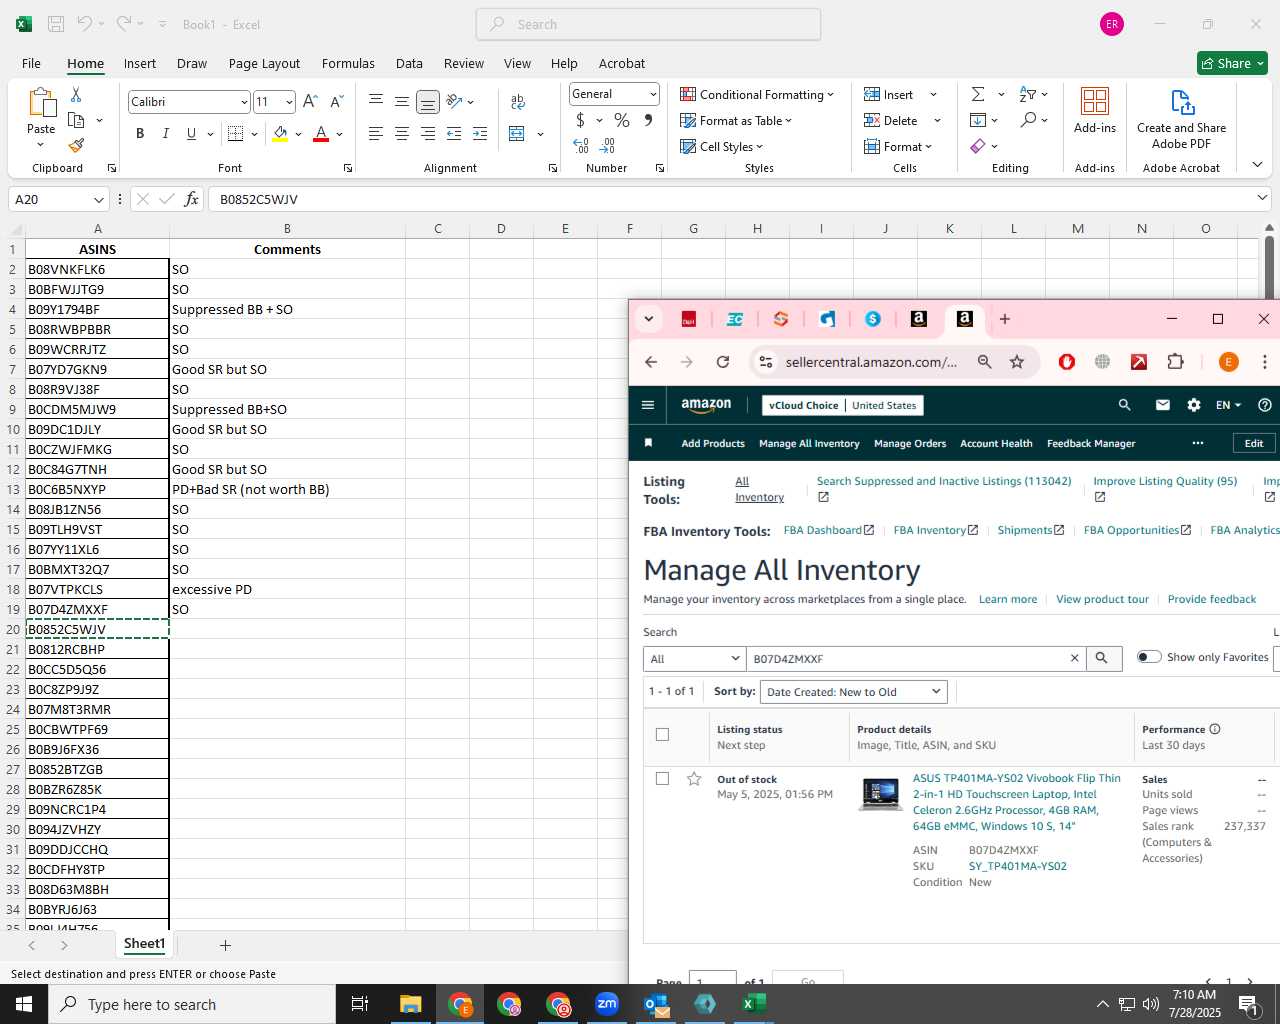Click search magnifier button beside ASIN field
The height and width of the screenshot is (1024, 1280).
[x=1101, y=658]
